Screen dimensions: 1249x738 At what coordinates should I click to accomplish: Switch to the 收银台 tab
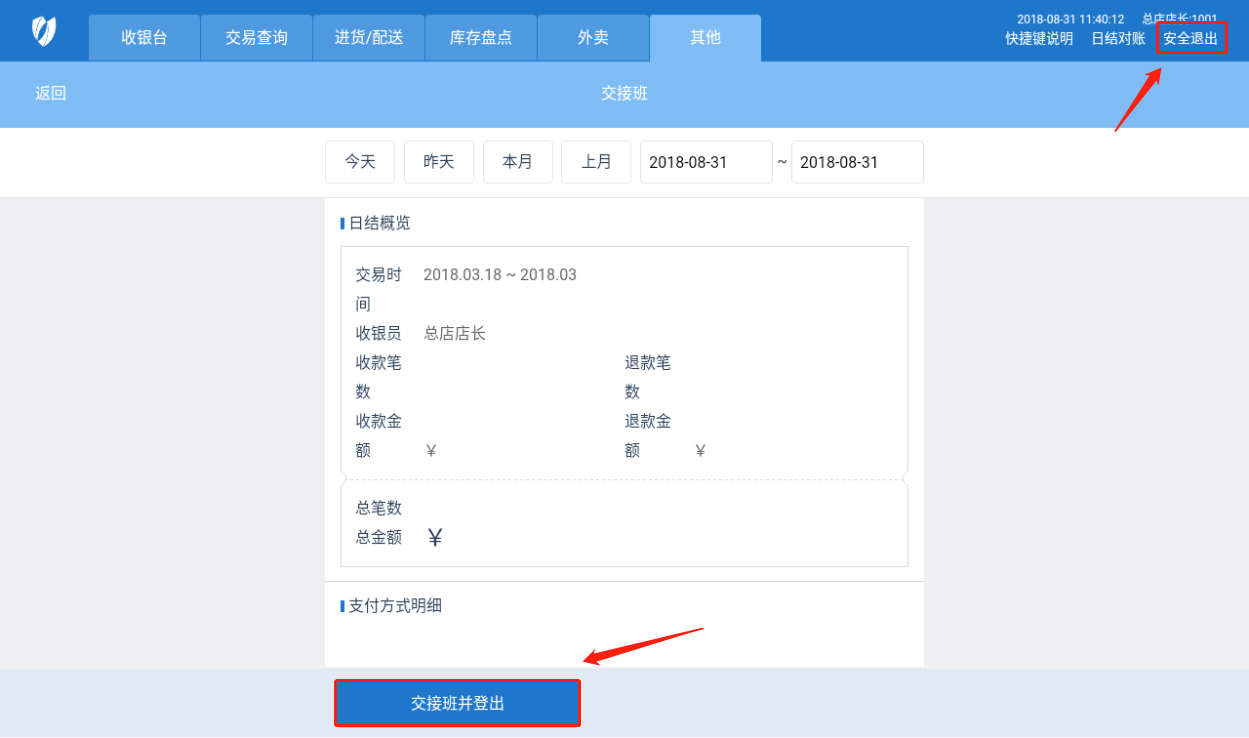[144, 38]
